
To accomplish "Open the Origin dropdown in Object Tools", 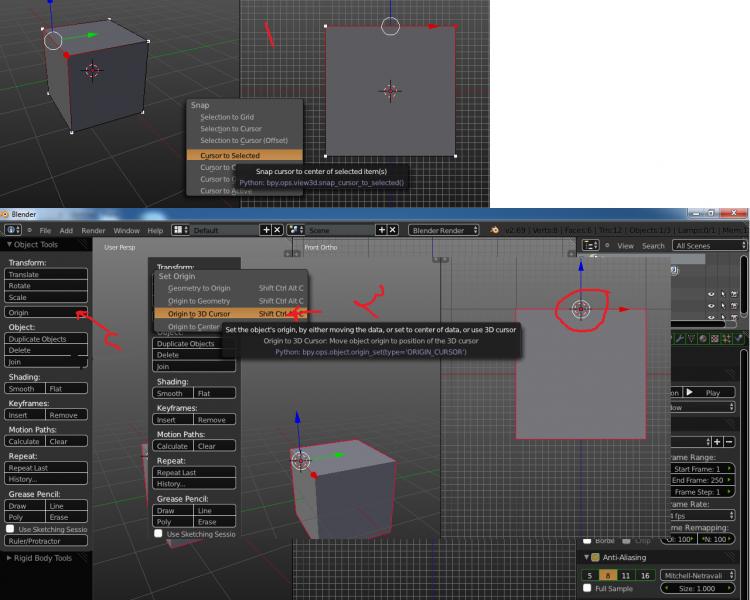I will coord(45,312).
